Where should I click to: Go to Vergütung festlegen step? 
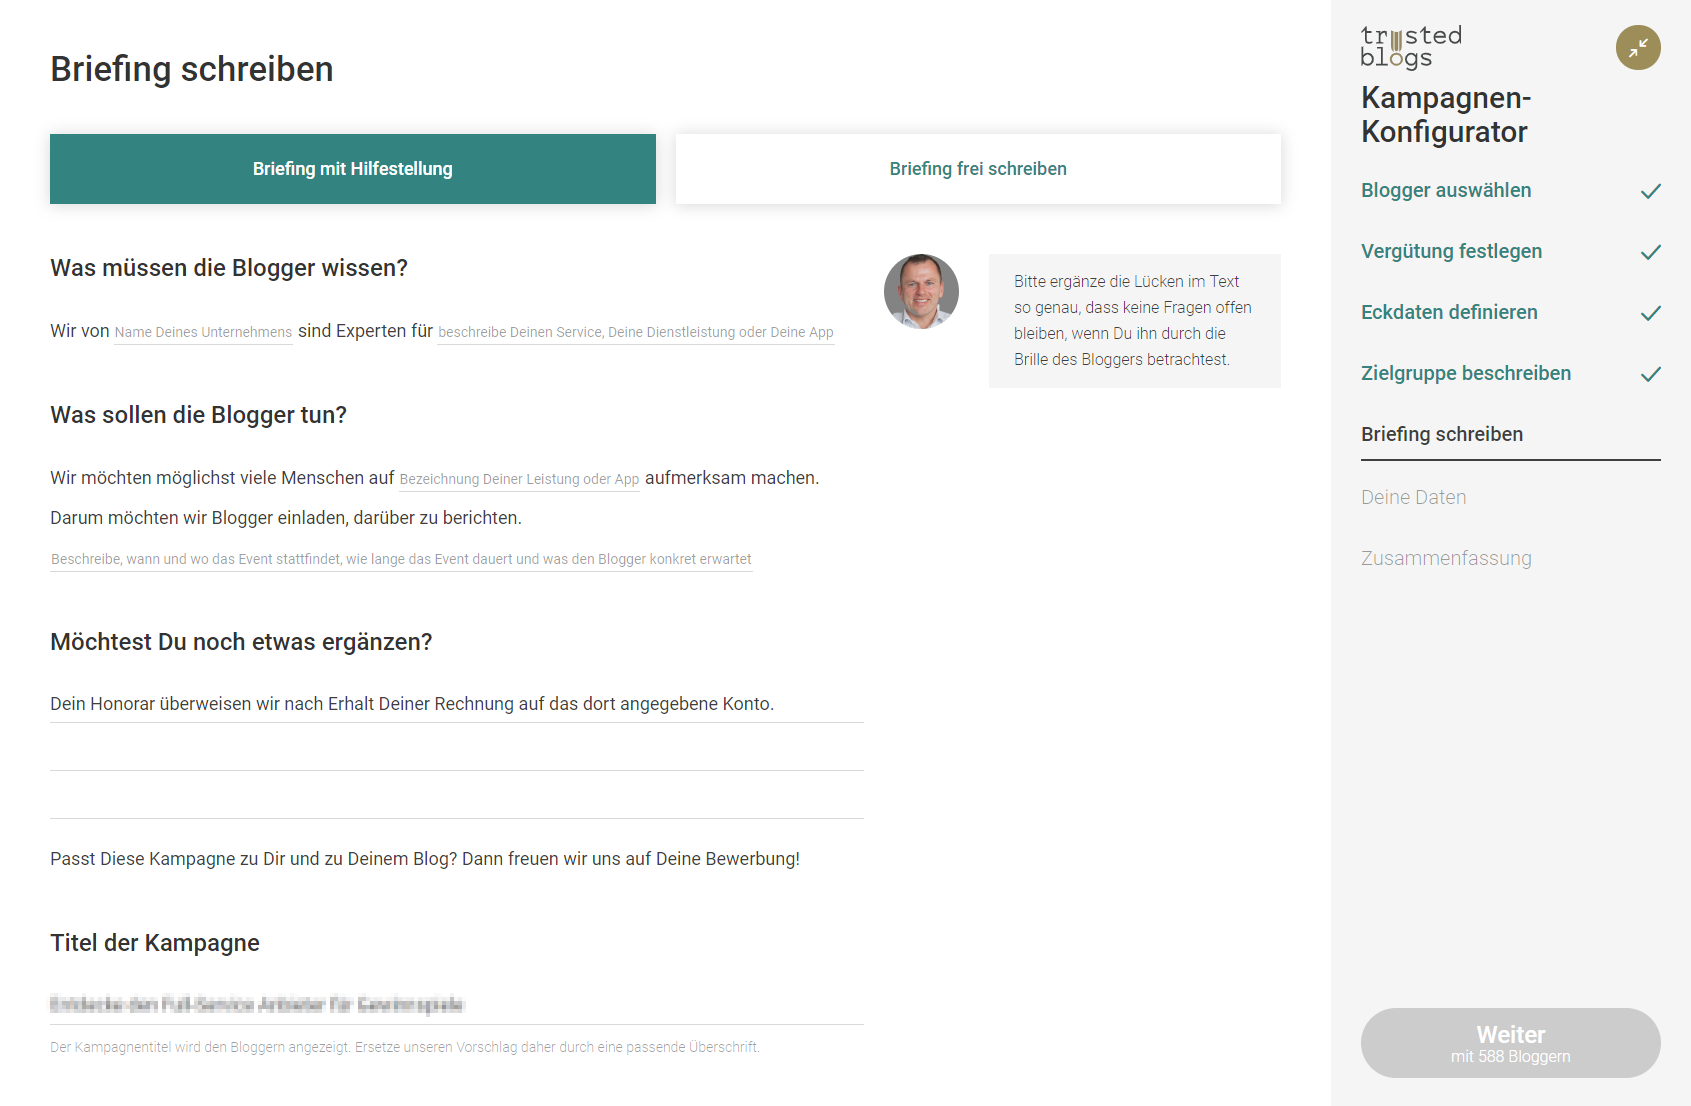(x=1451, y=251)
